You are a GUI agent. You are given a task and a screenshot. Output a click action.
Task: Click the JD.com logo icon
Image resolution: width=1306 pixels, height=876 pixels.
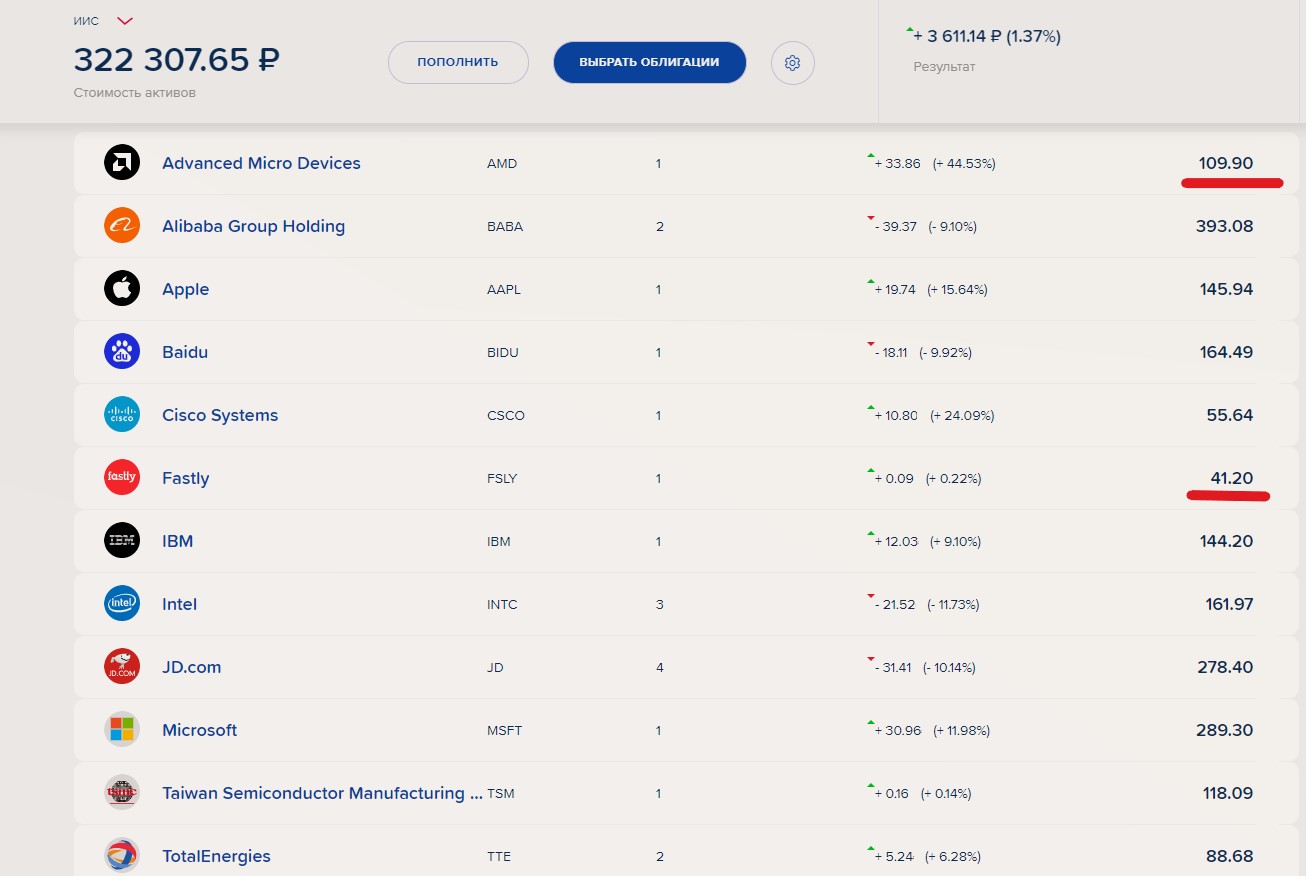(x=122, y=667)
